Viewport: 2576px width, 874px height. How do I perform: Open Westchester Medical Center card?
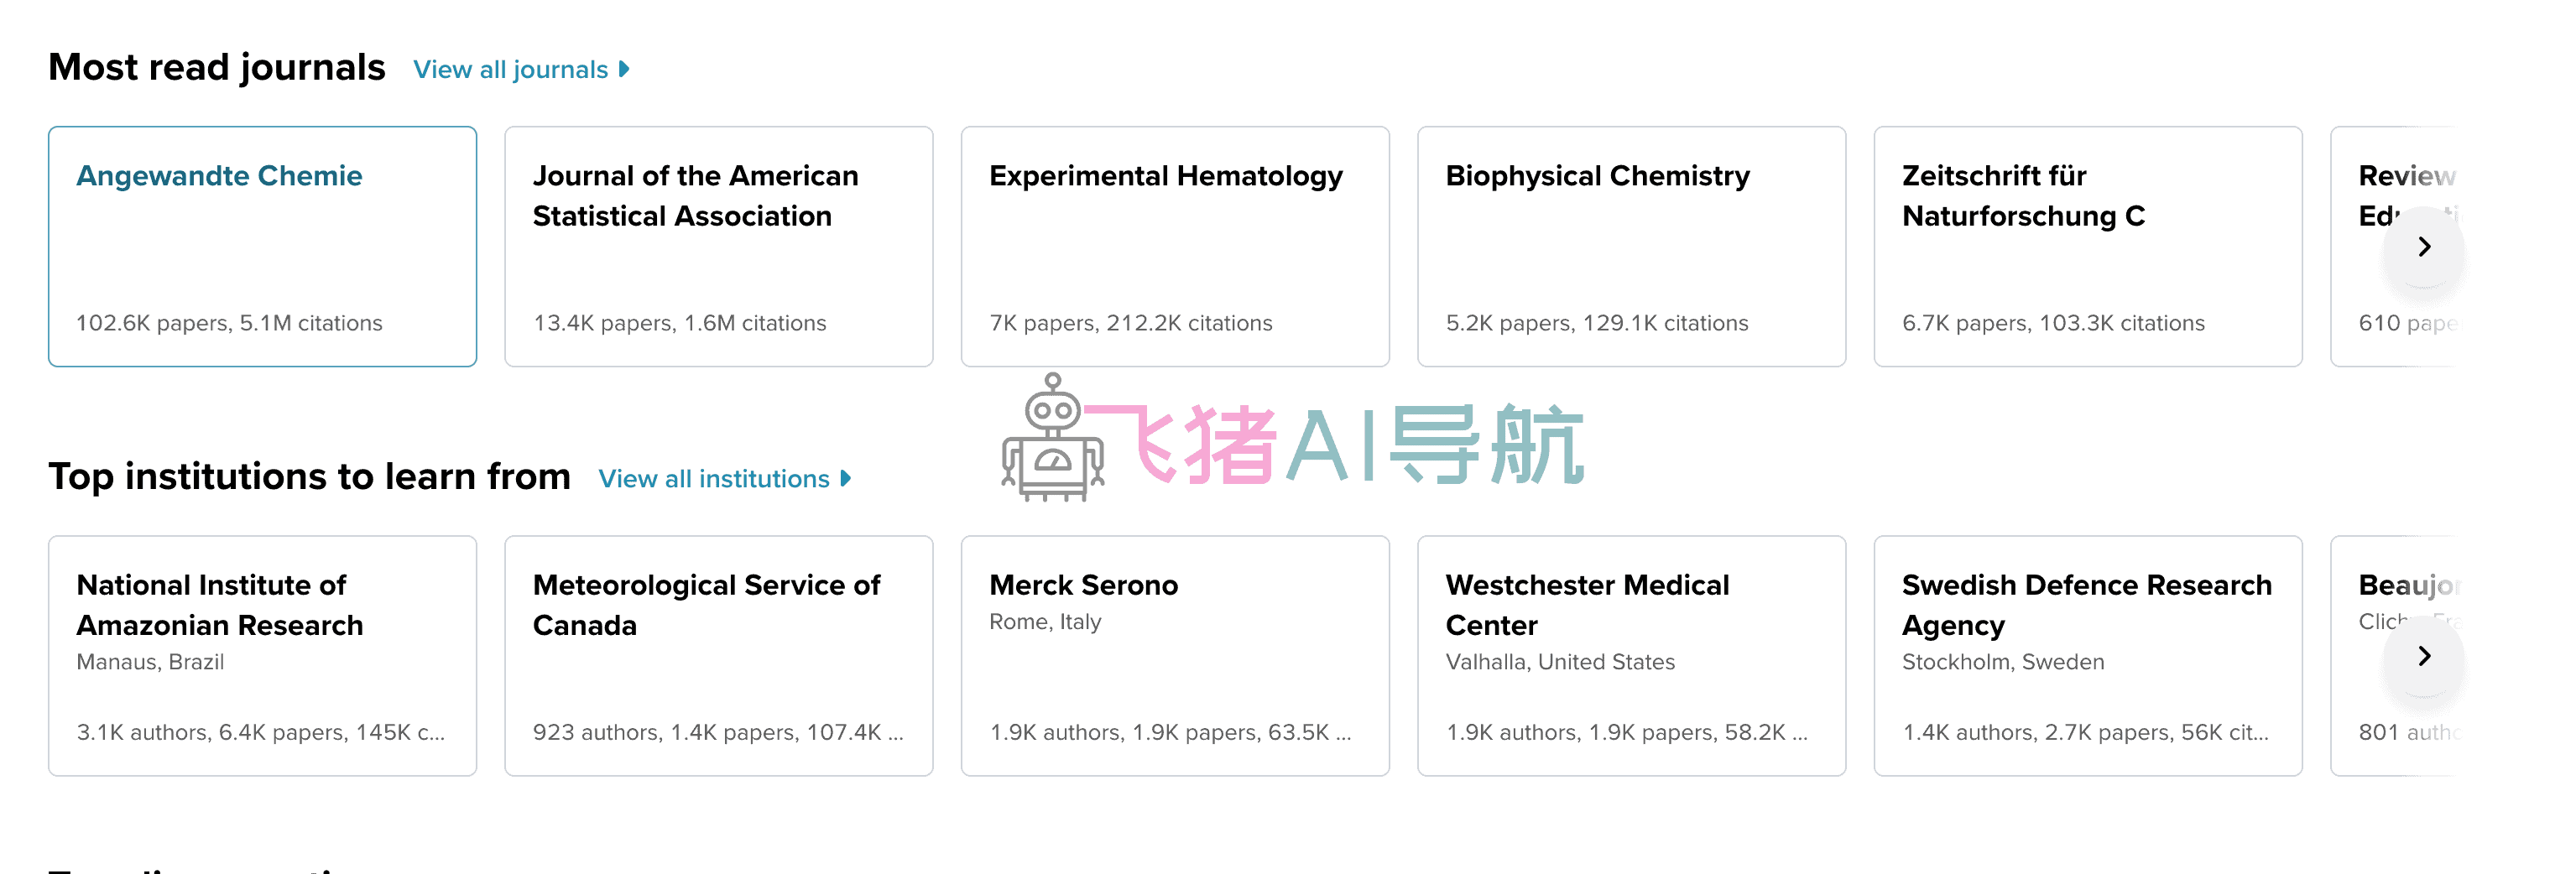[x=1630, y=655]
